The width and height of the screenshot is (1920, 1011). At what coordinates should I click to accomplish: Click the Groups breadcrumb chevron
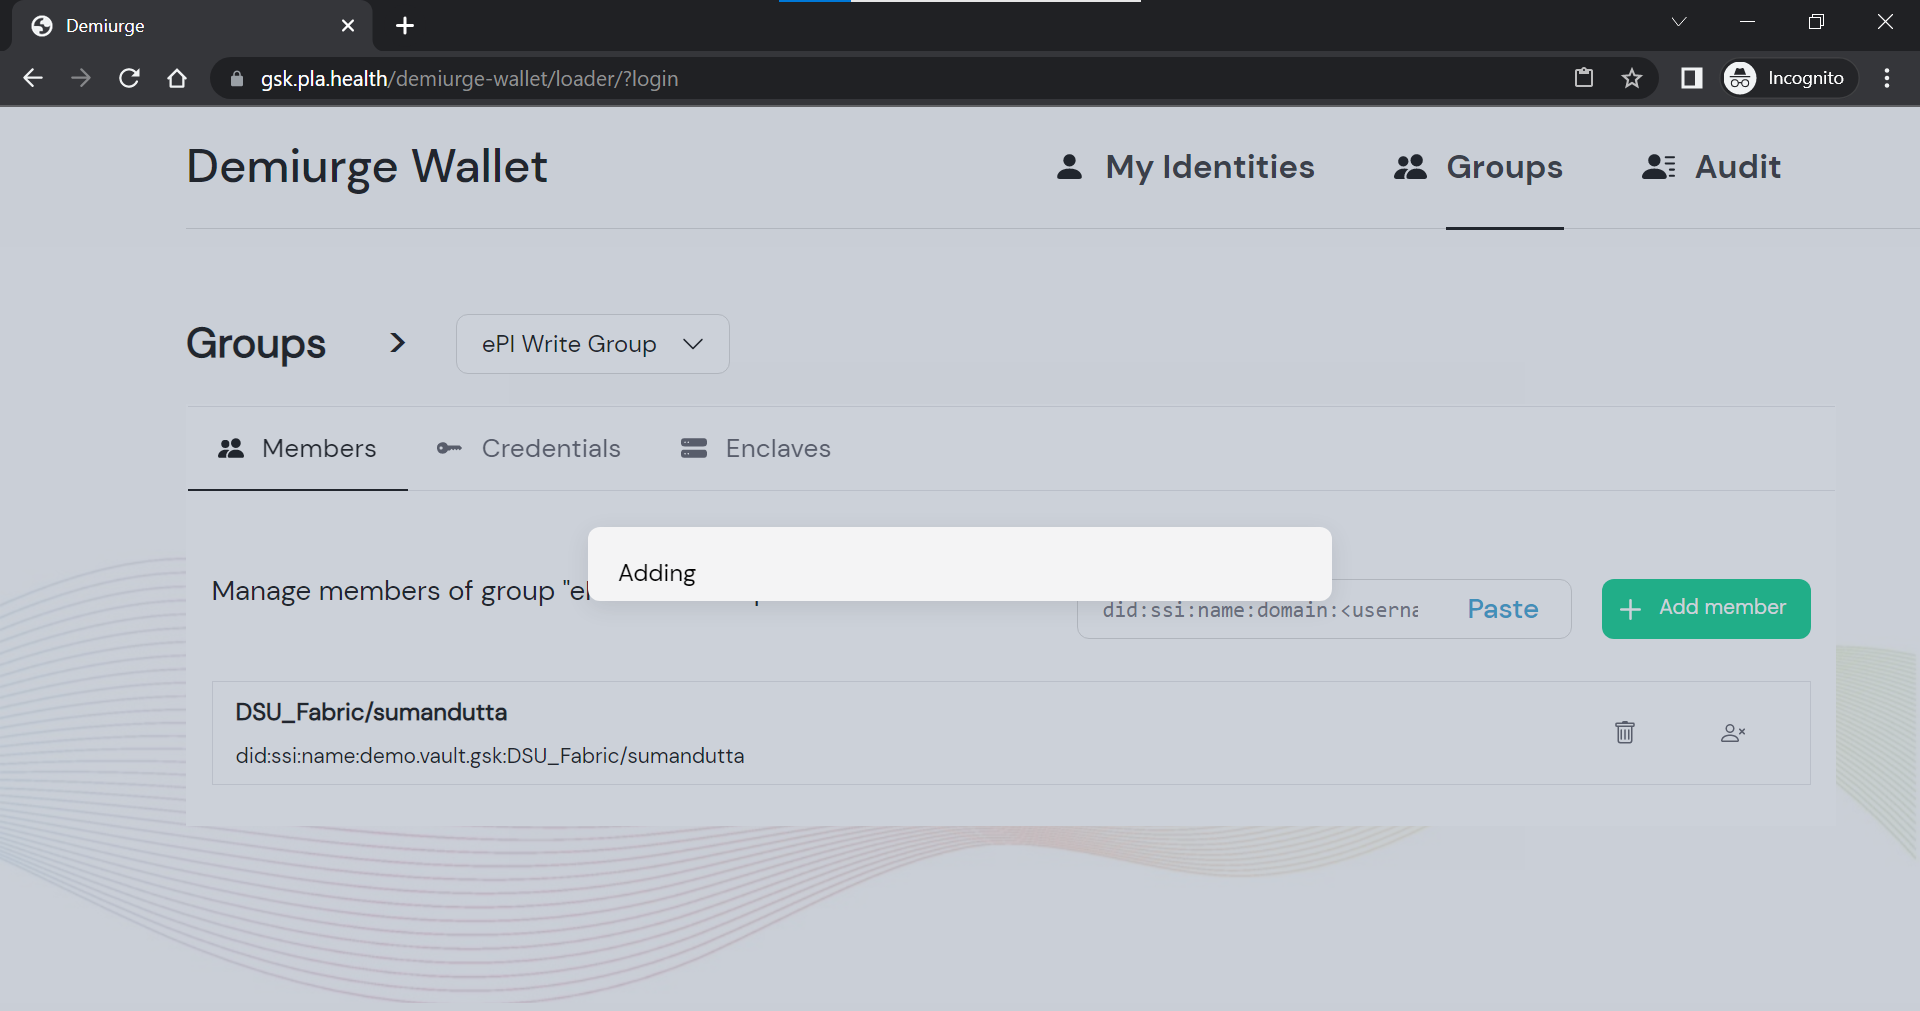click(398, 343)
